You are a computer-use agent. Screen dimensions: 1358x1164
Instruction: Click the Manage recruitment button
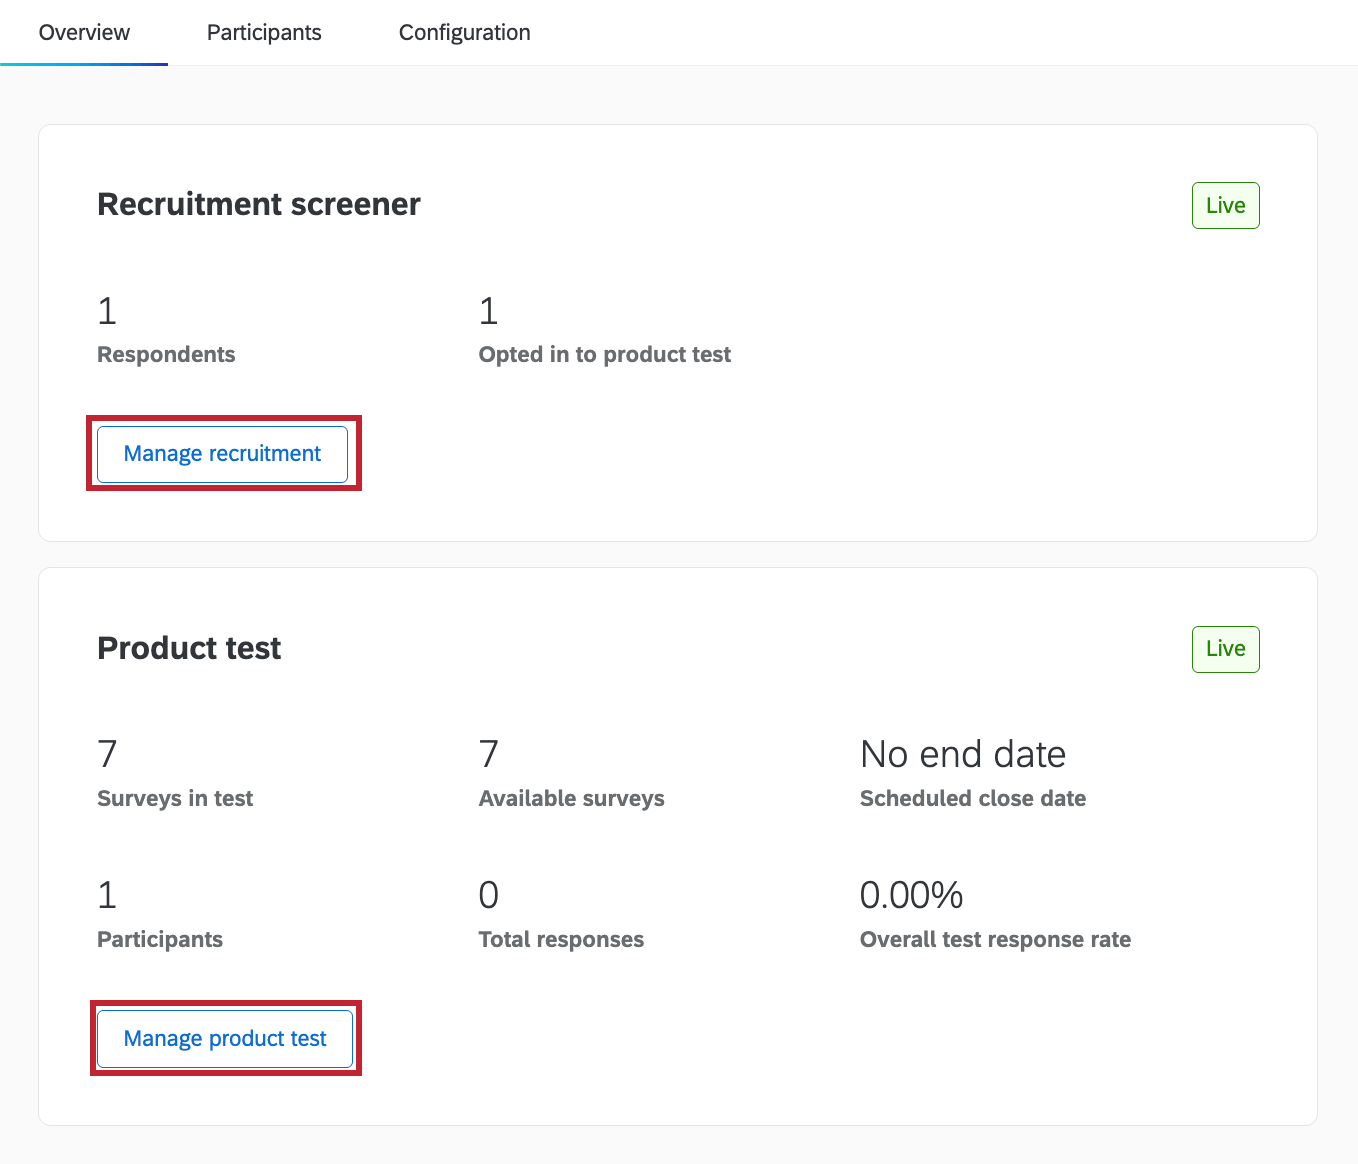[221, 453]
